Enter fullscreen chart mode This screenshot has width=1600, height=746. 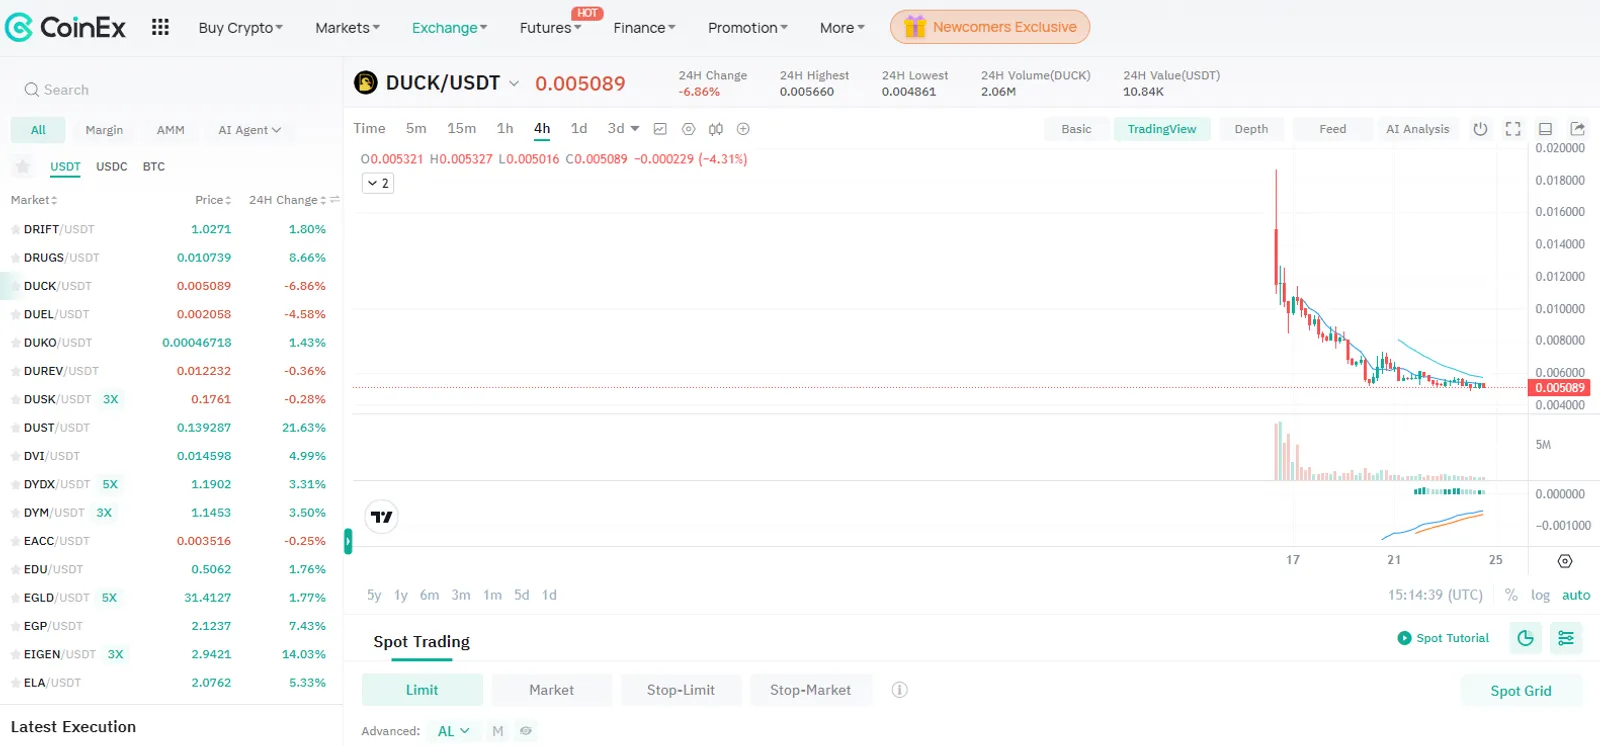coord(1513,129)
